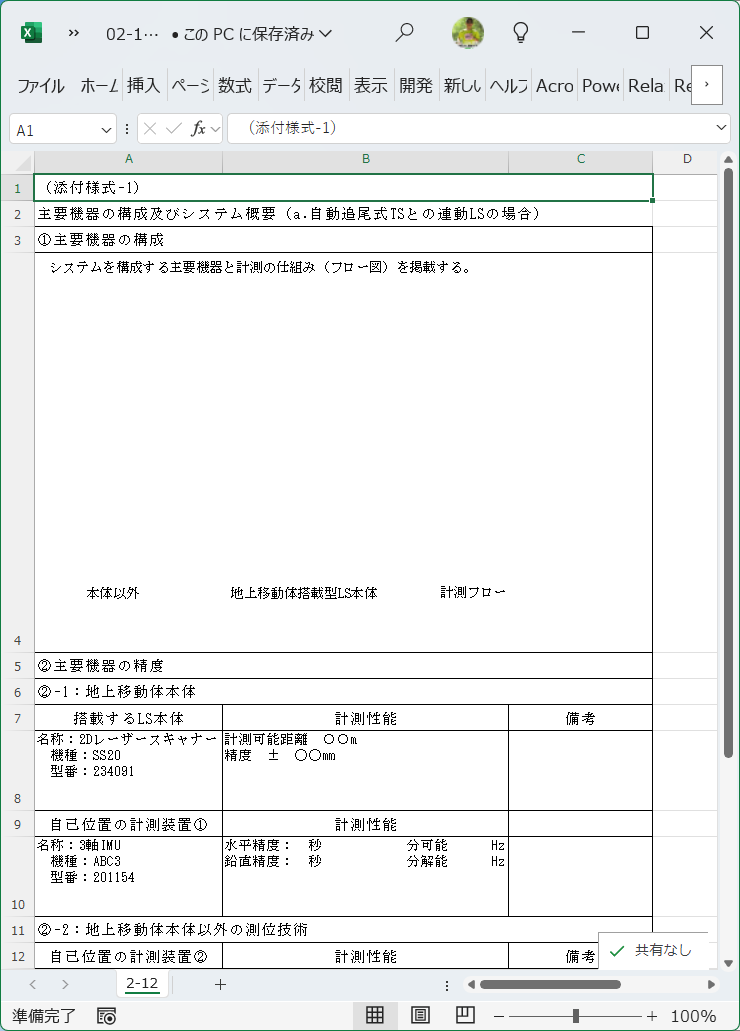The height and width of the screenshot is (1031, 740).
Task: Click the vertical scrollbar up arrow
Action: click(x=728, y=160)
